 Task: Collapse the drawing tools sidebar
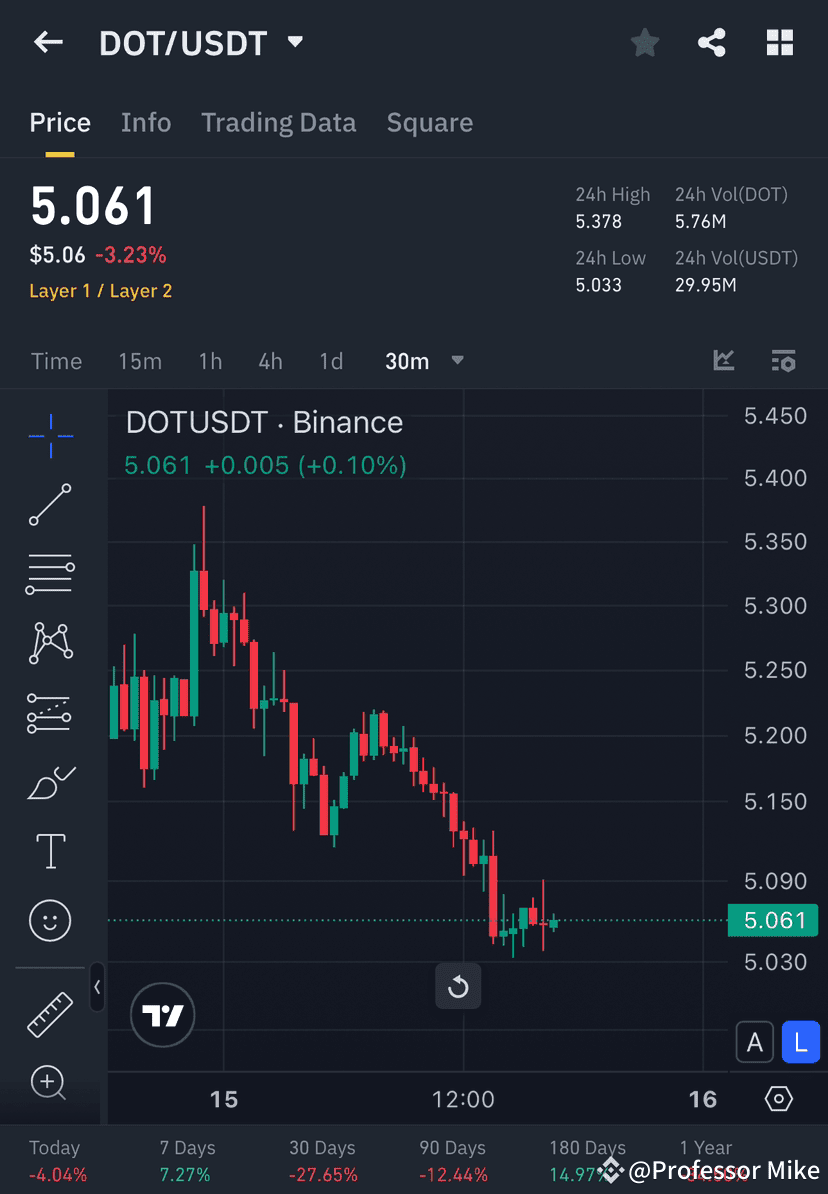[x=98, y=987]
